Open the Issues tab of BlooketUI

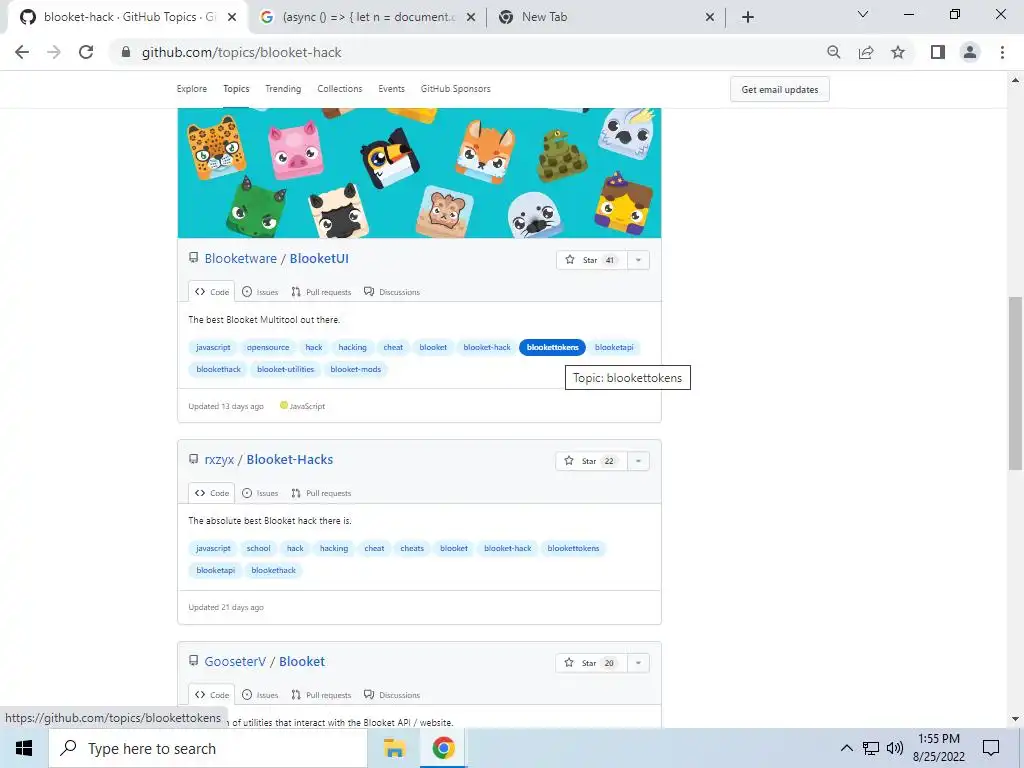pos(260,292)
